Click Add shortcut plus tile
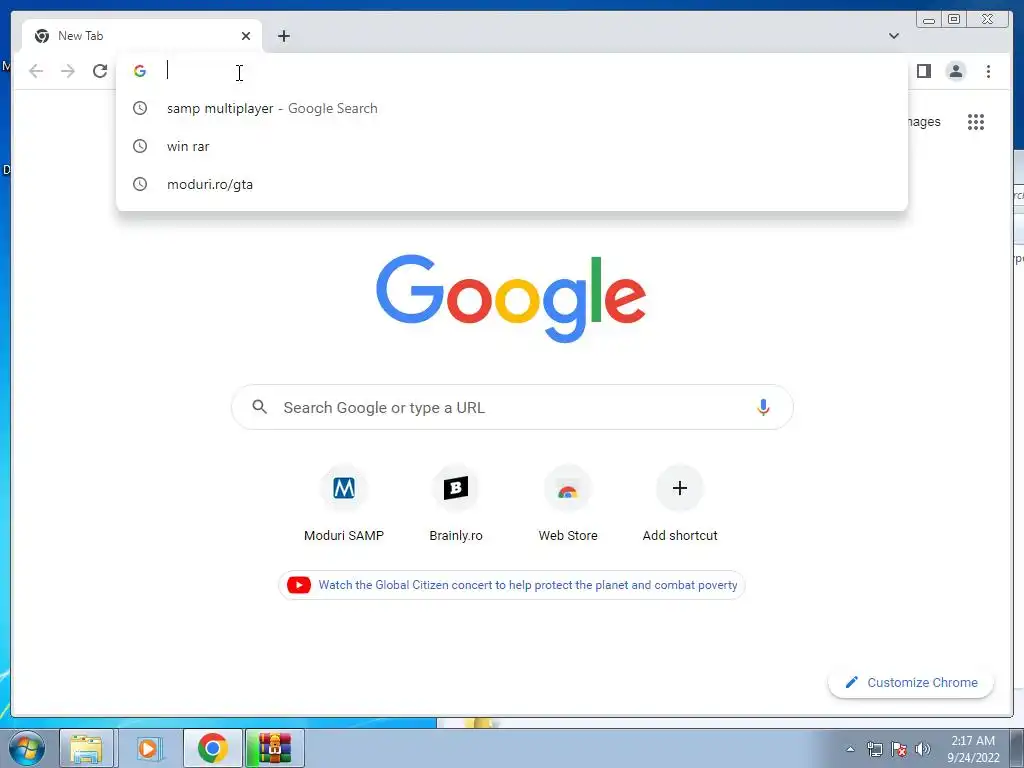This screenshot has height=768, width=1024. pos(680,504)
